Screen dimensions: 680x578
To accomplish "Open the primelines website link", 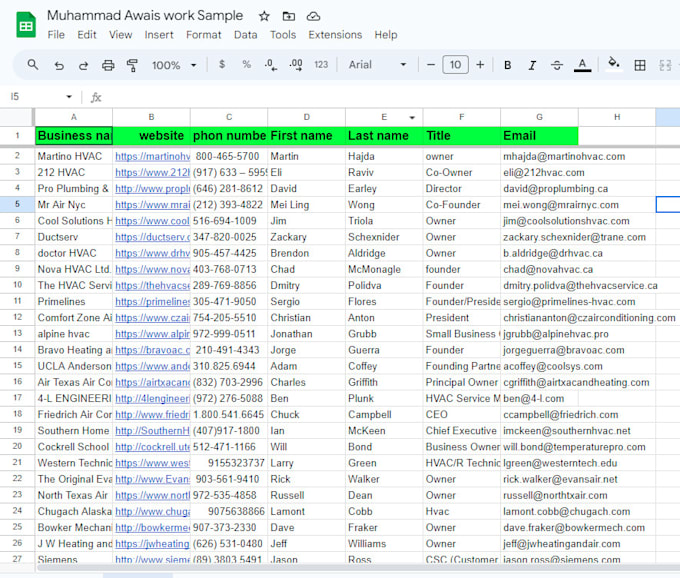I will pos(152,302).
